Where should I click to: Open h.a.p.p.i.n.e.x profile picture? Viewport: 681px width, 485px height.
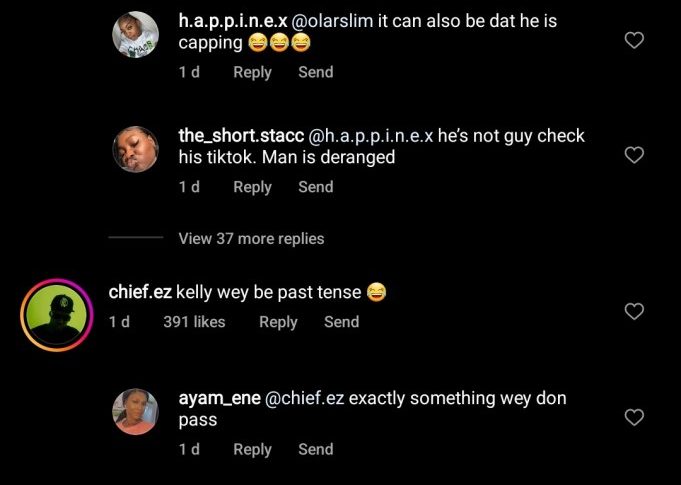pos(135,35)
